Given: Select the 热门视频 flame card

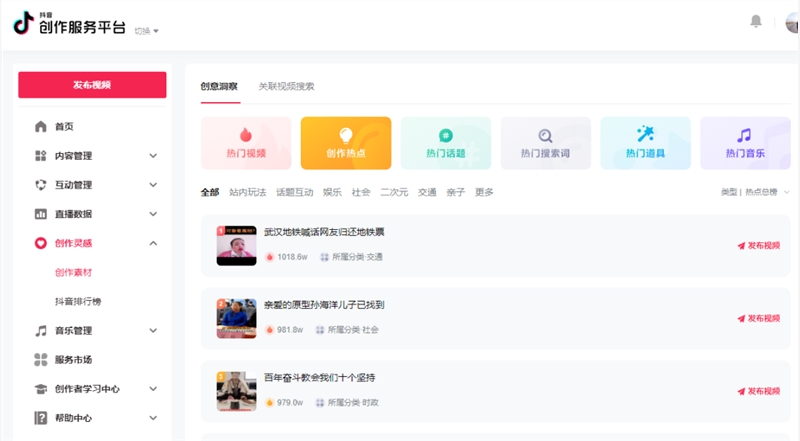Looking at the screenshot, I should (x=246, y=143).
